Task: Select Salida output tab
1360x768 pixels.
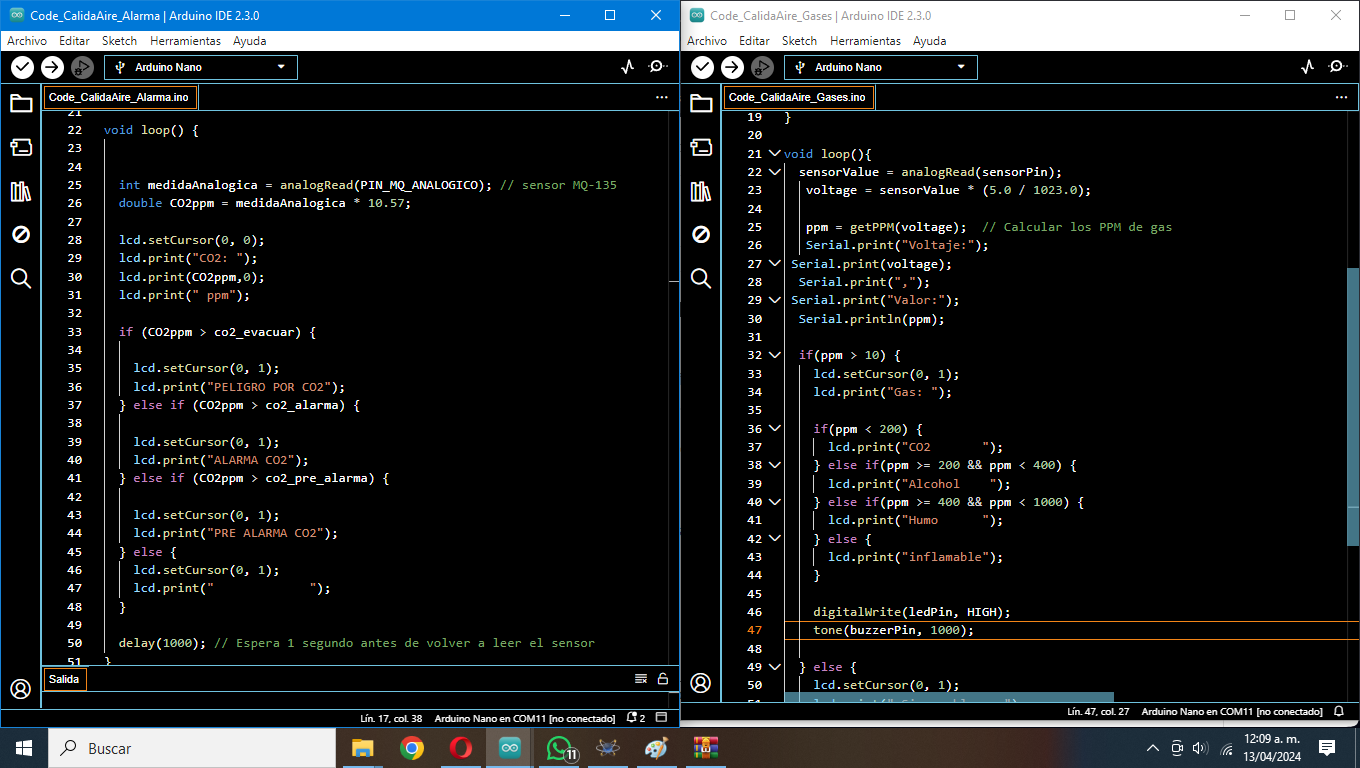Action: 64,679
